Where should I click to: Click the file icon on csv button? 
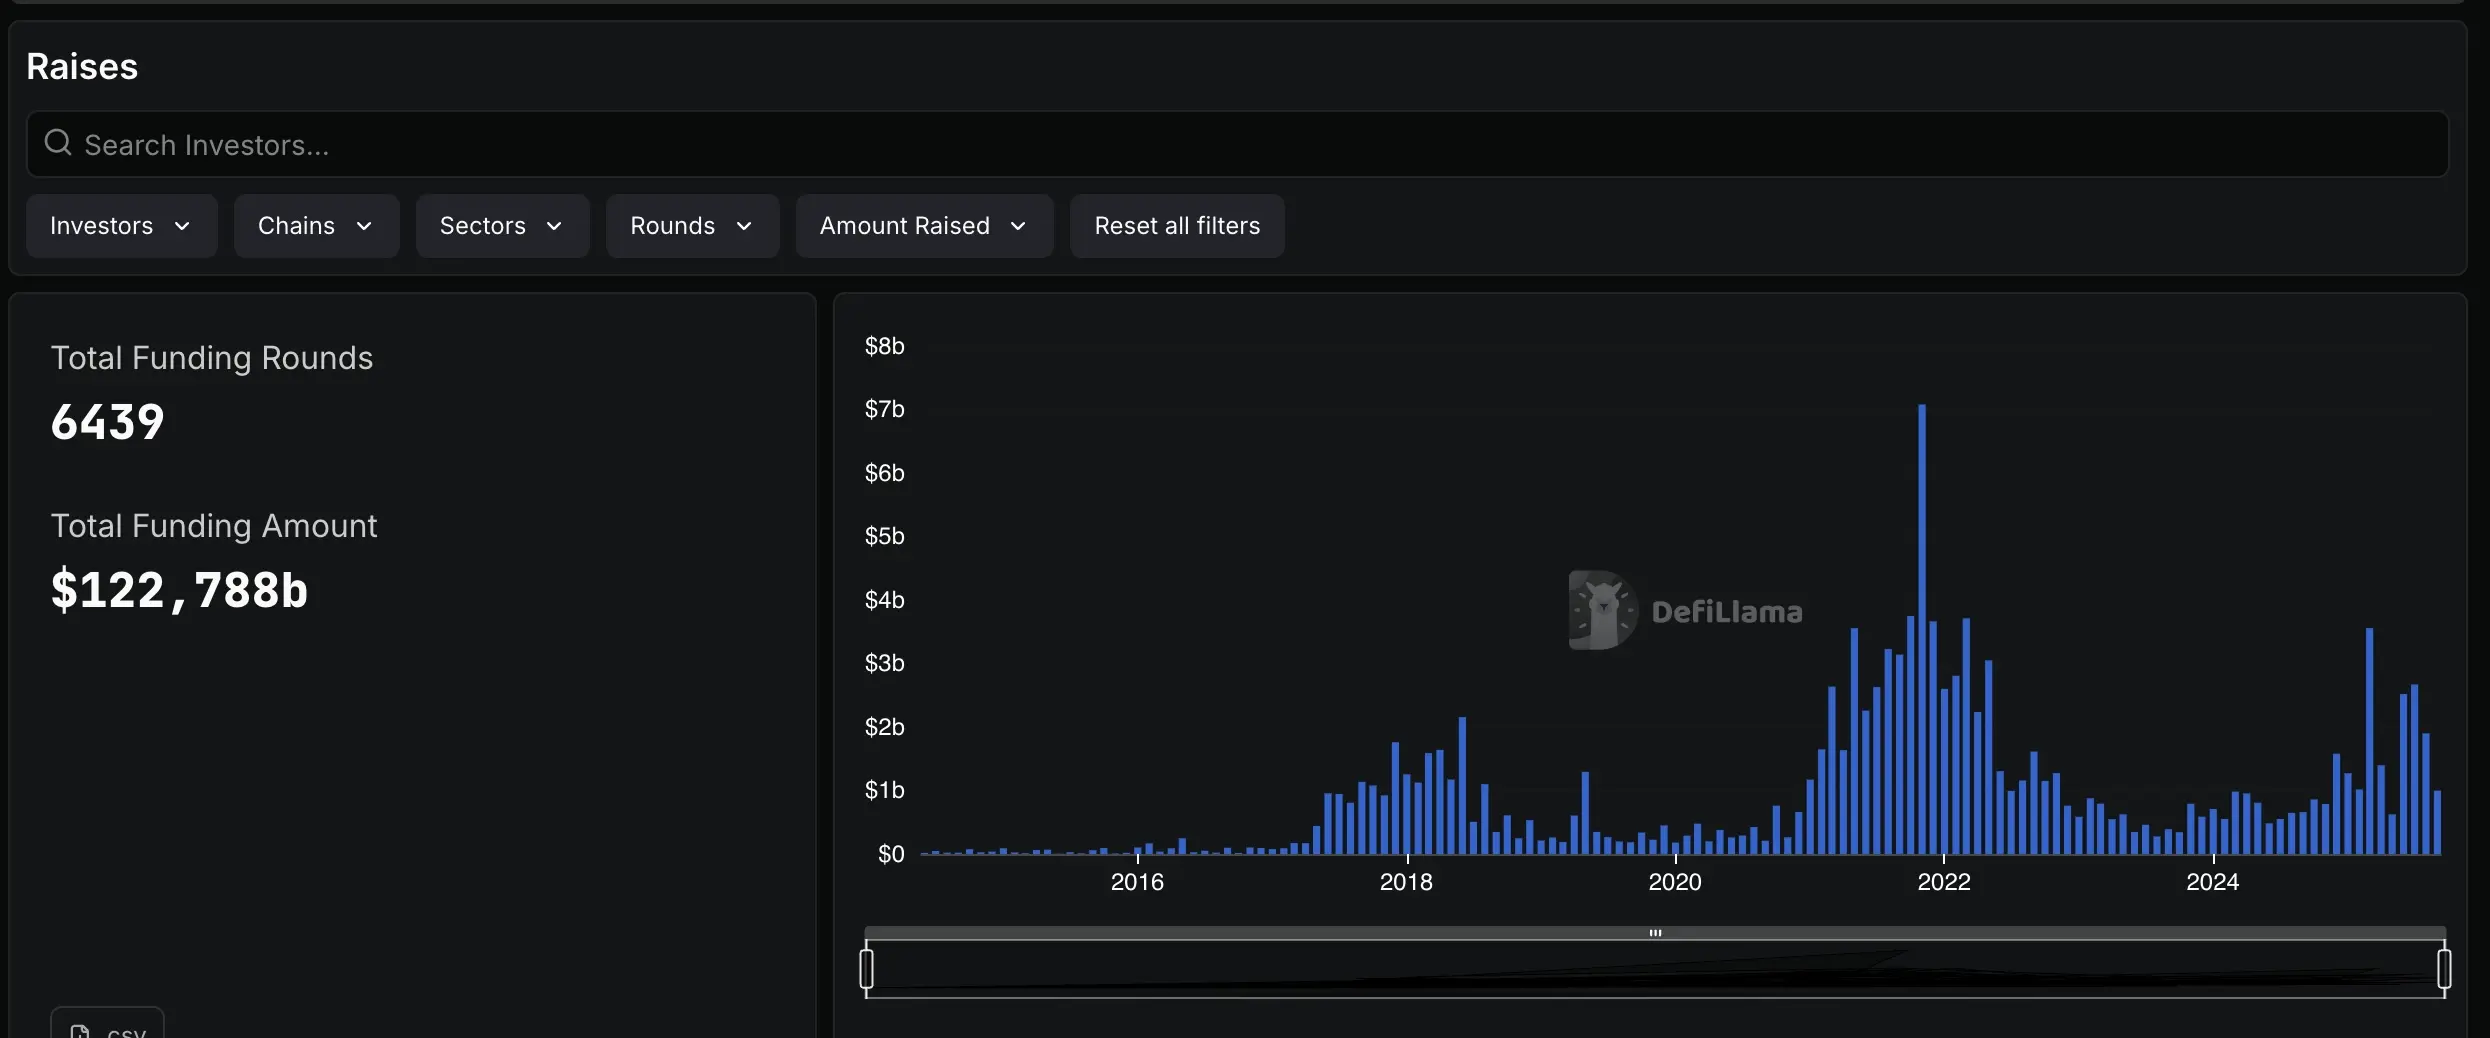coord(80,1031)
